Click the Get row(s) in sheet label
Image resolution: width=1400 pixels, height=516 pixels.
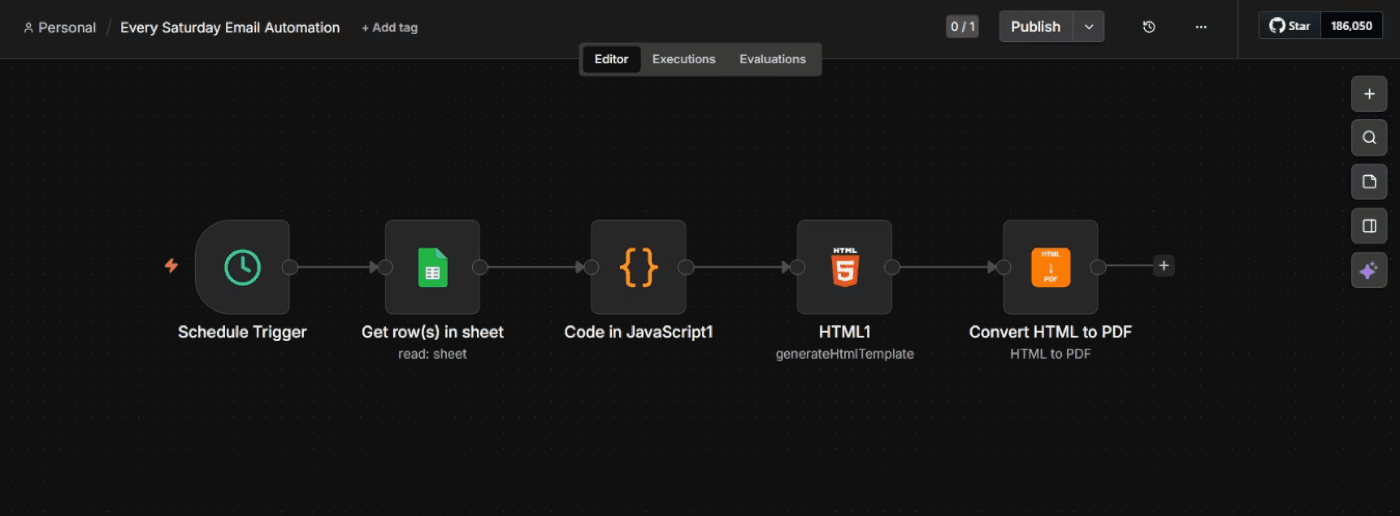pyautogui.click(x=432, y=332)
